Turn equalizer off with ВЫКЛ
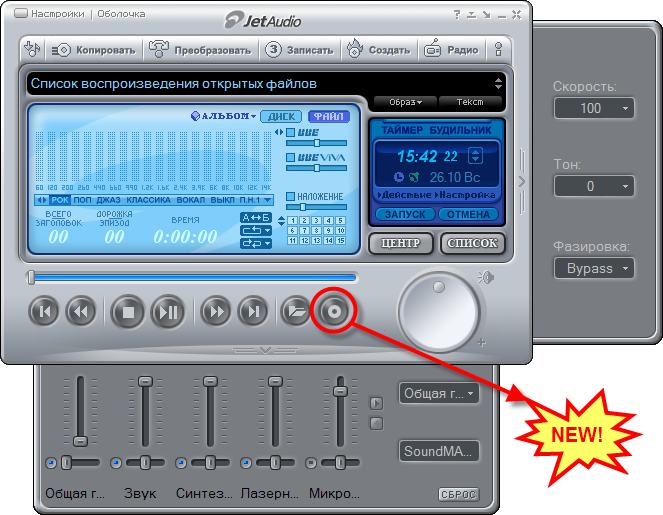This screenshot has width=663, height=515. pyautogui.click(x=222, y=200)
